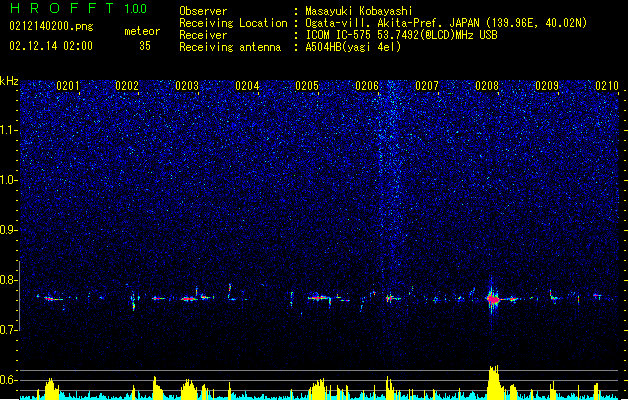The image size is (629, 400).
Task: Click the Receiving antenna label
Action: [x=230, y=47]
